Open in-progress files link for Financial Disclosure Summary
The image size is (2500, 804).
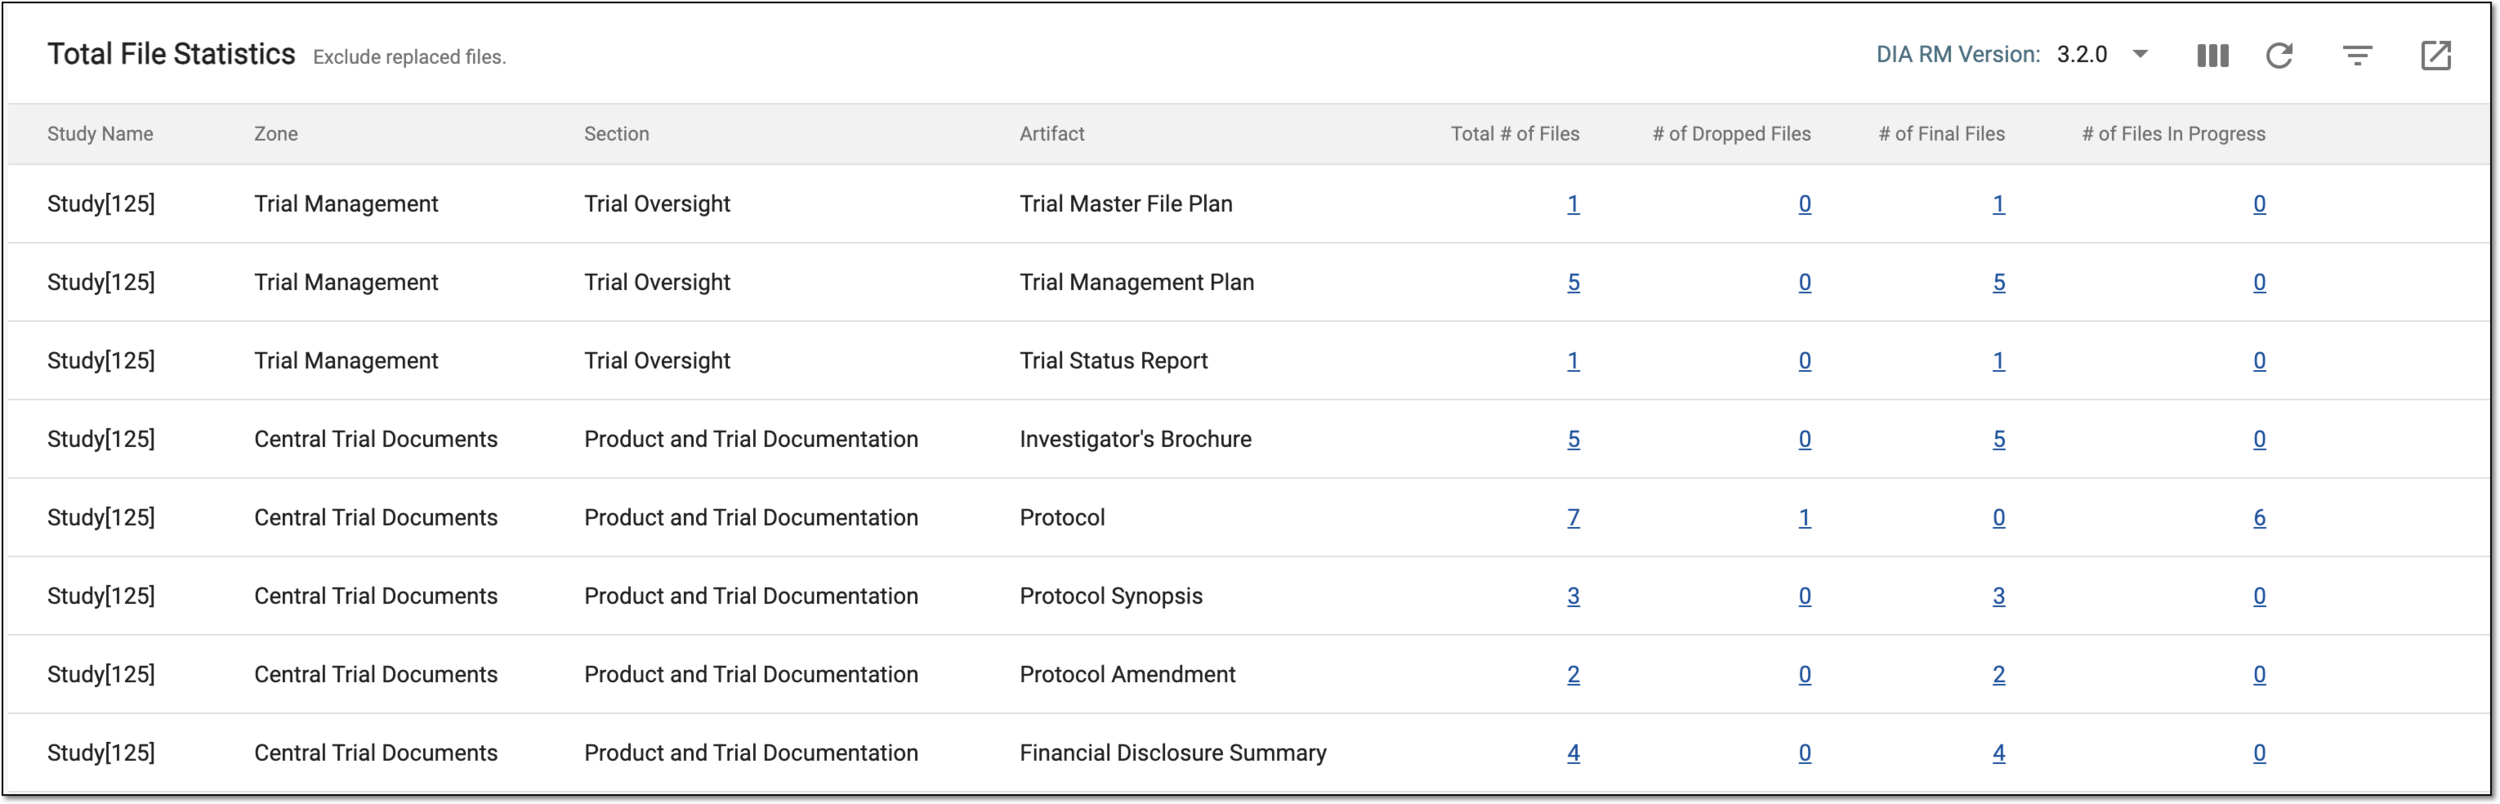tap(2259, 754)
